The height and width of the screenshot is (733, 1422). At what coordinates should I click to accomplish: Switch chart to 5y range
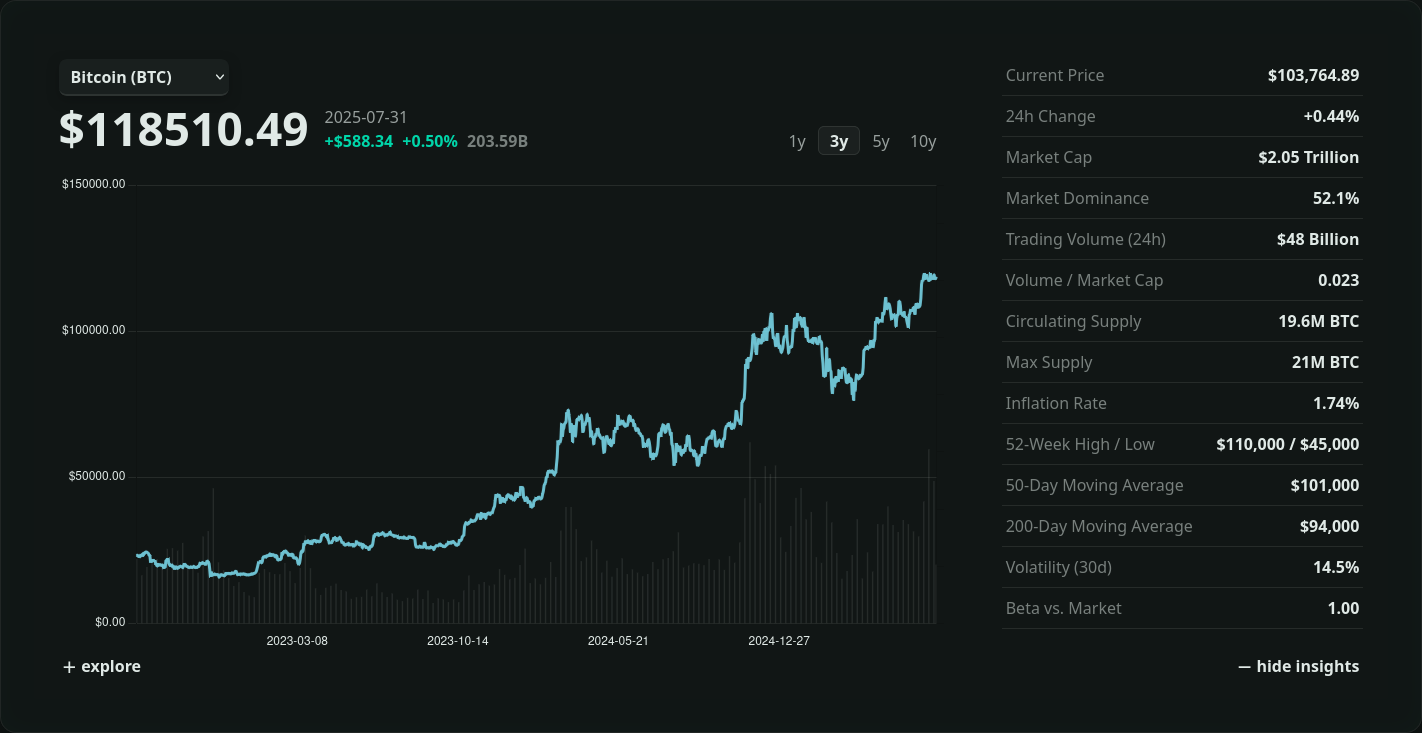coord(880,141)
